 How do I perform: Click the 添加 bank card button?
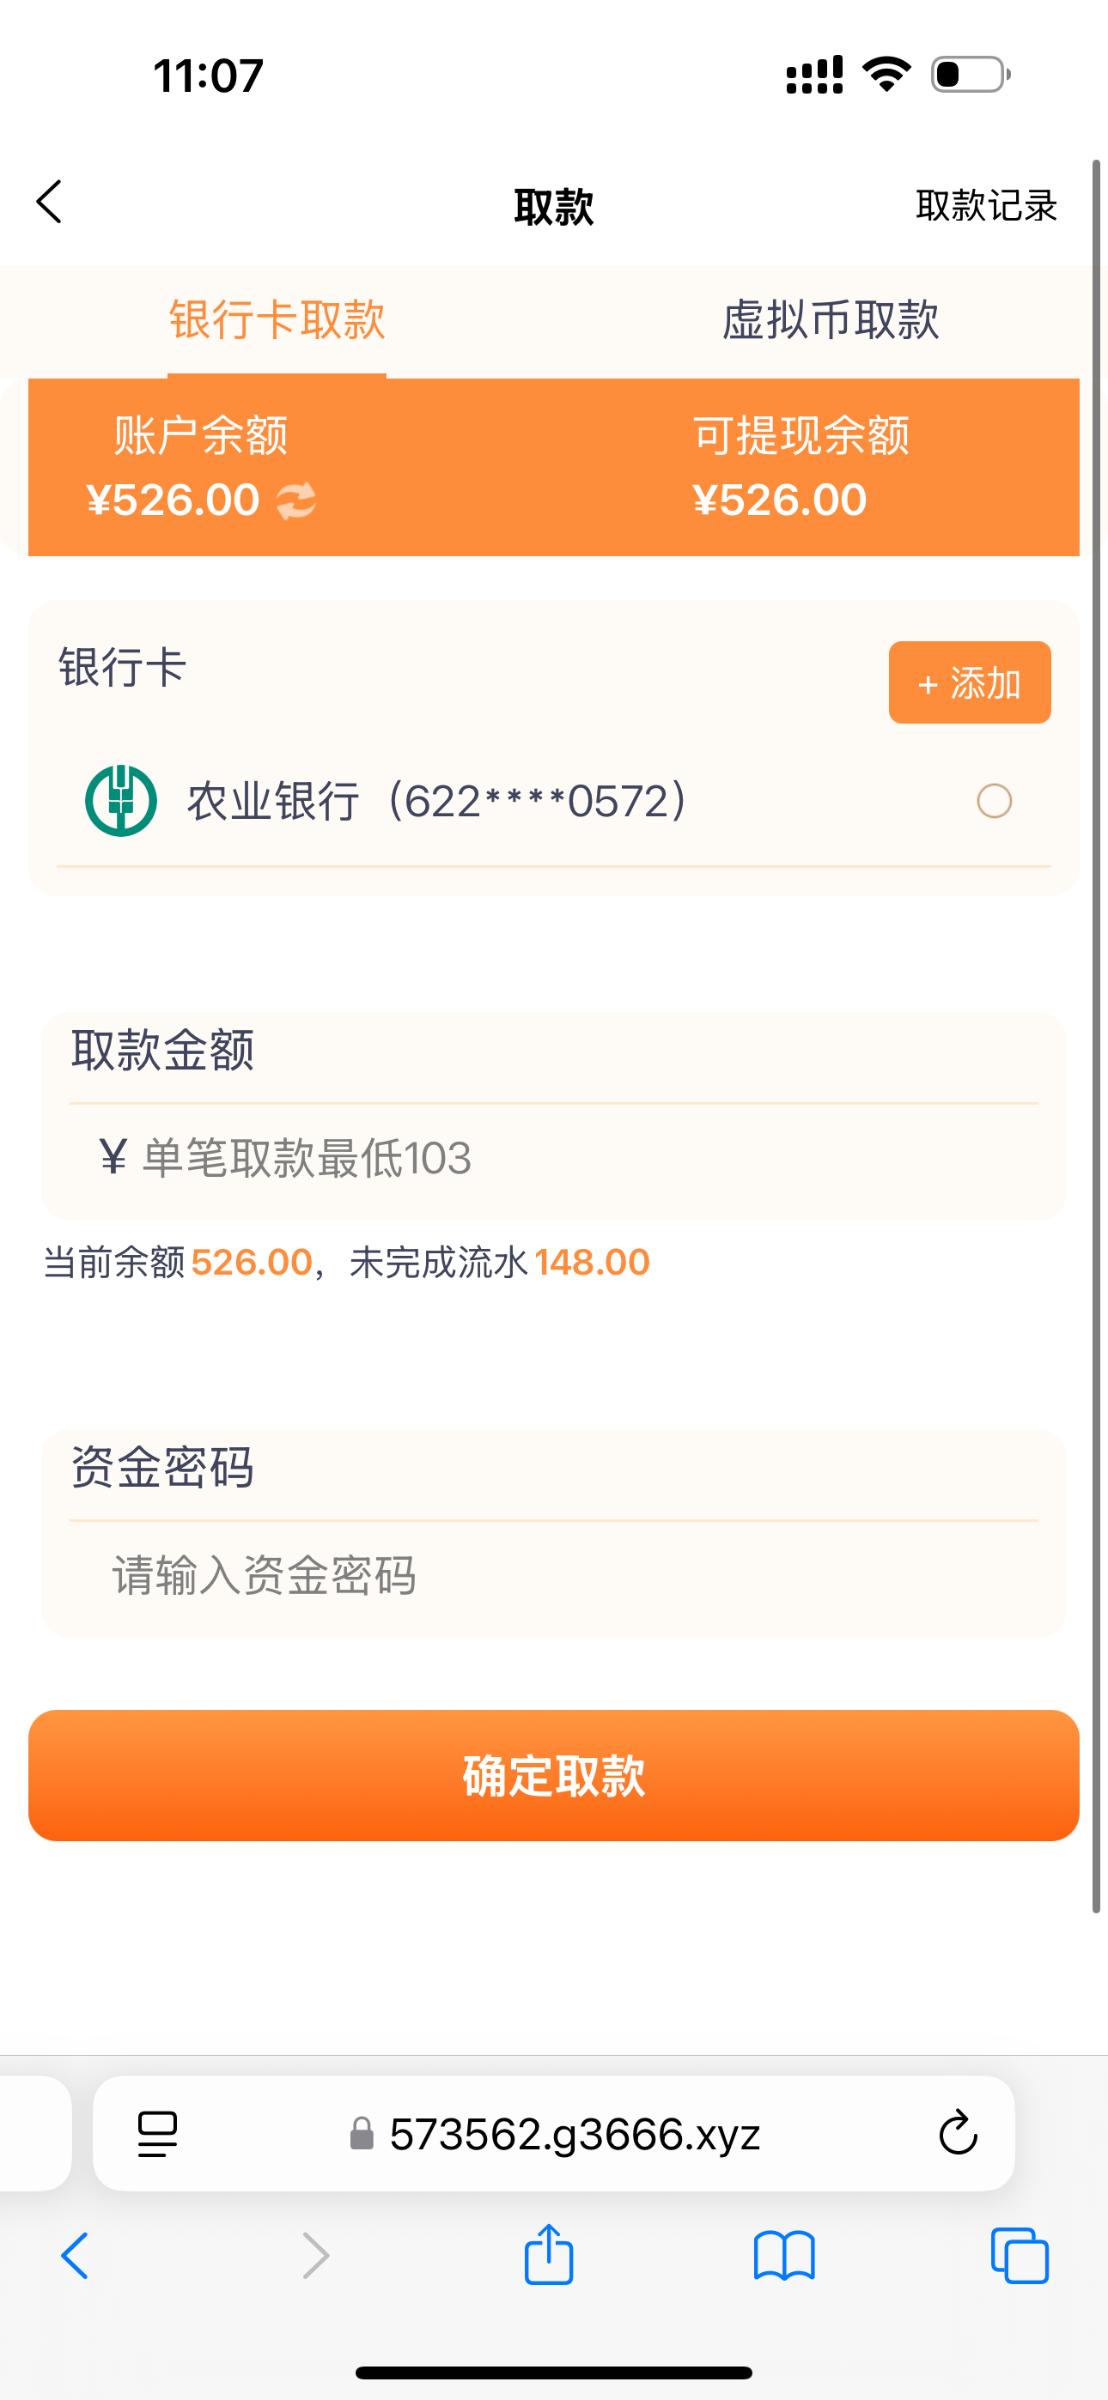pos(969,683)
